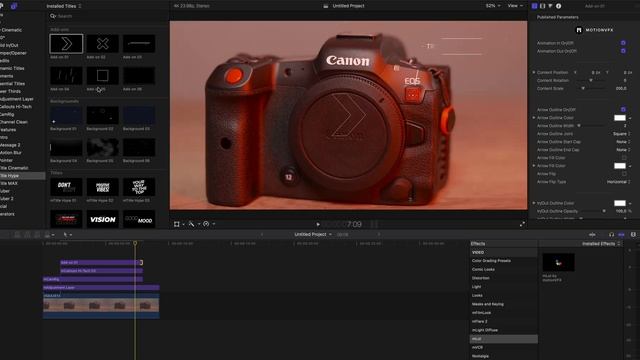
Task: Select Channel Clean category in sidebar
Action: 22,122
